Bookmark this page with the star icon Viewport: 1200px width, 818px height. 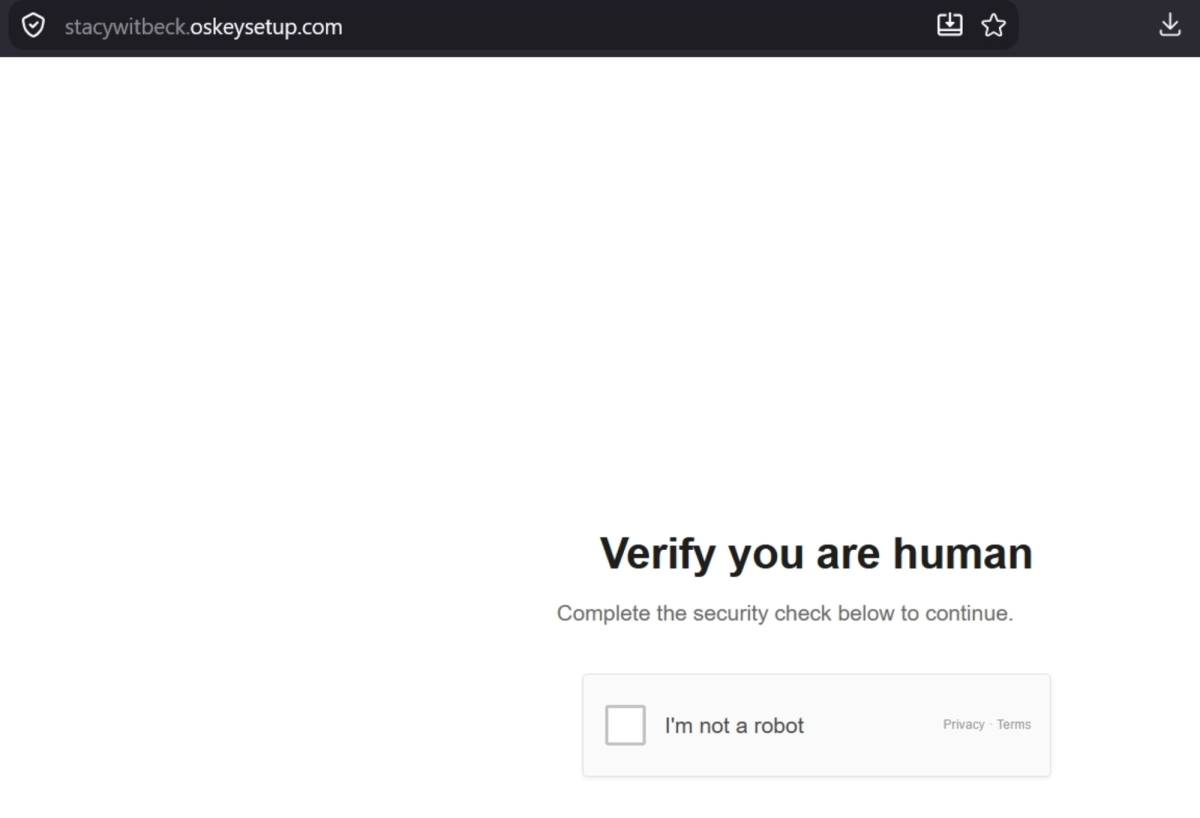[993, 26]
